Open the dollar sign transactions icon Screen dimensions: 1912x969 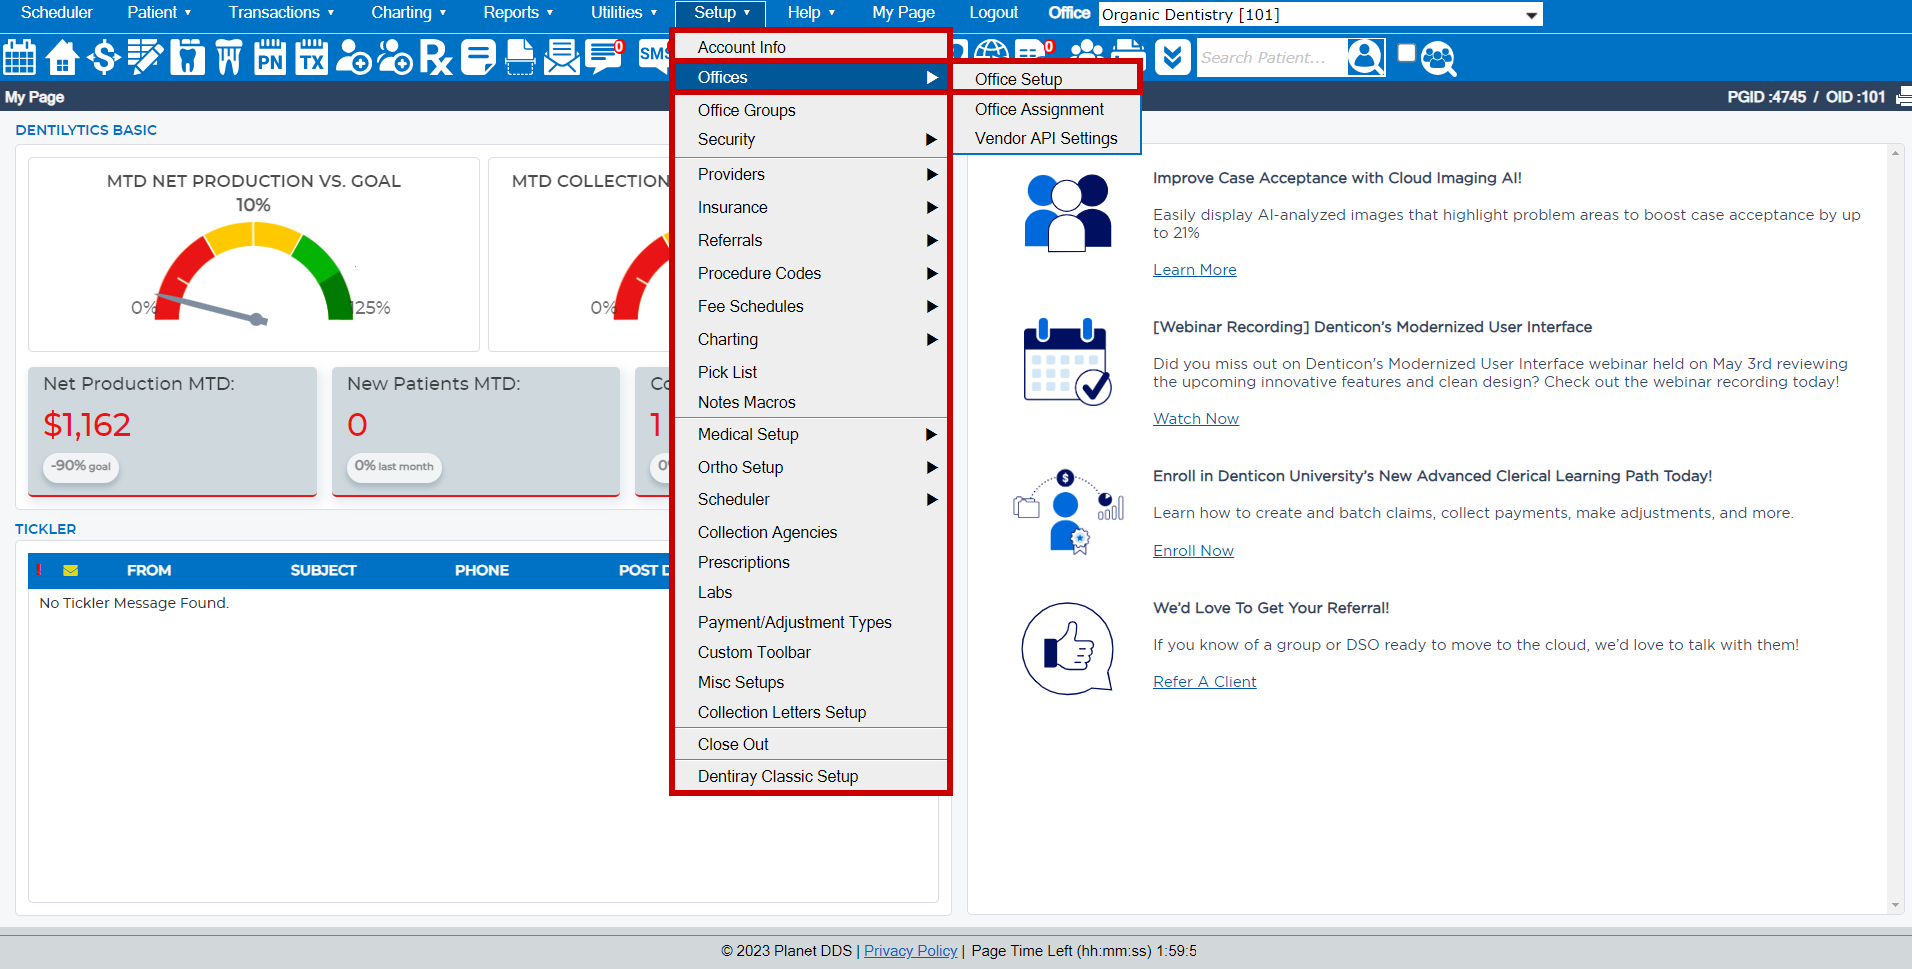[103, 57]
